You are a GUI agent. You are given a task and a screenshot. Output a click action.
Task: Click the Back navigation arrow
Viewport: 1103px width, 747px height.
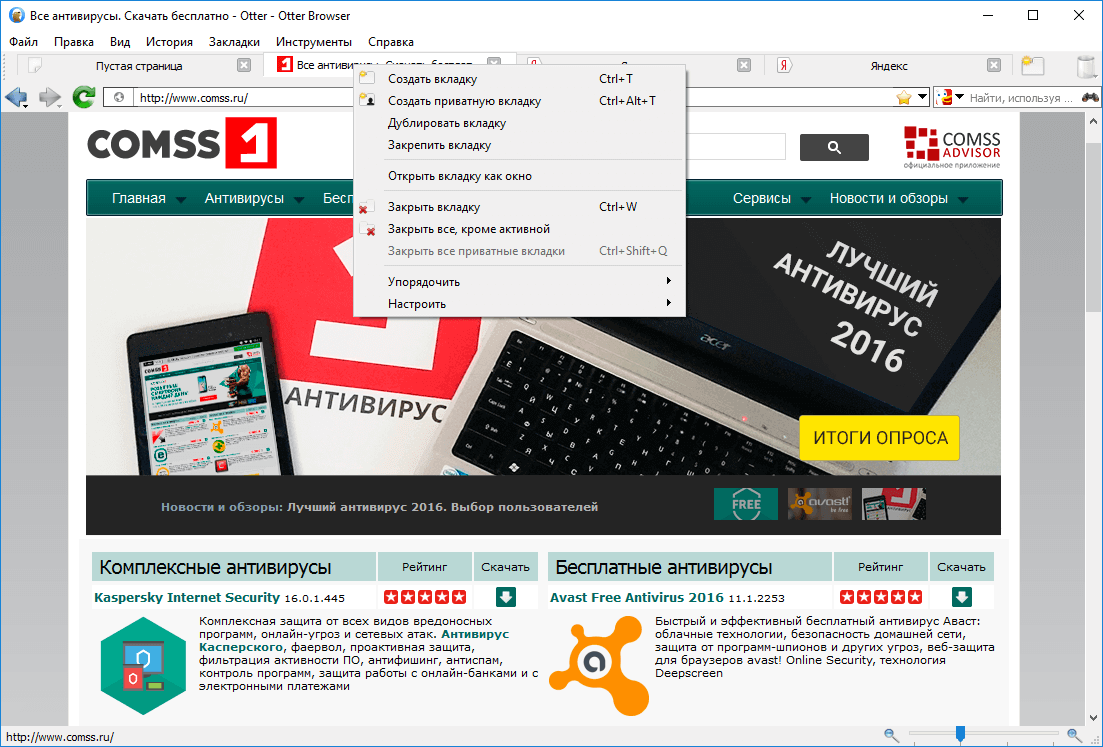[15, 97]
